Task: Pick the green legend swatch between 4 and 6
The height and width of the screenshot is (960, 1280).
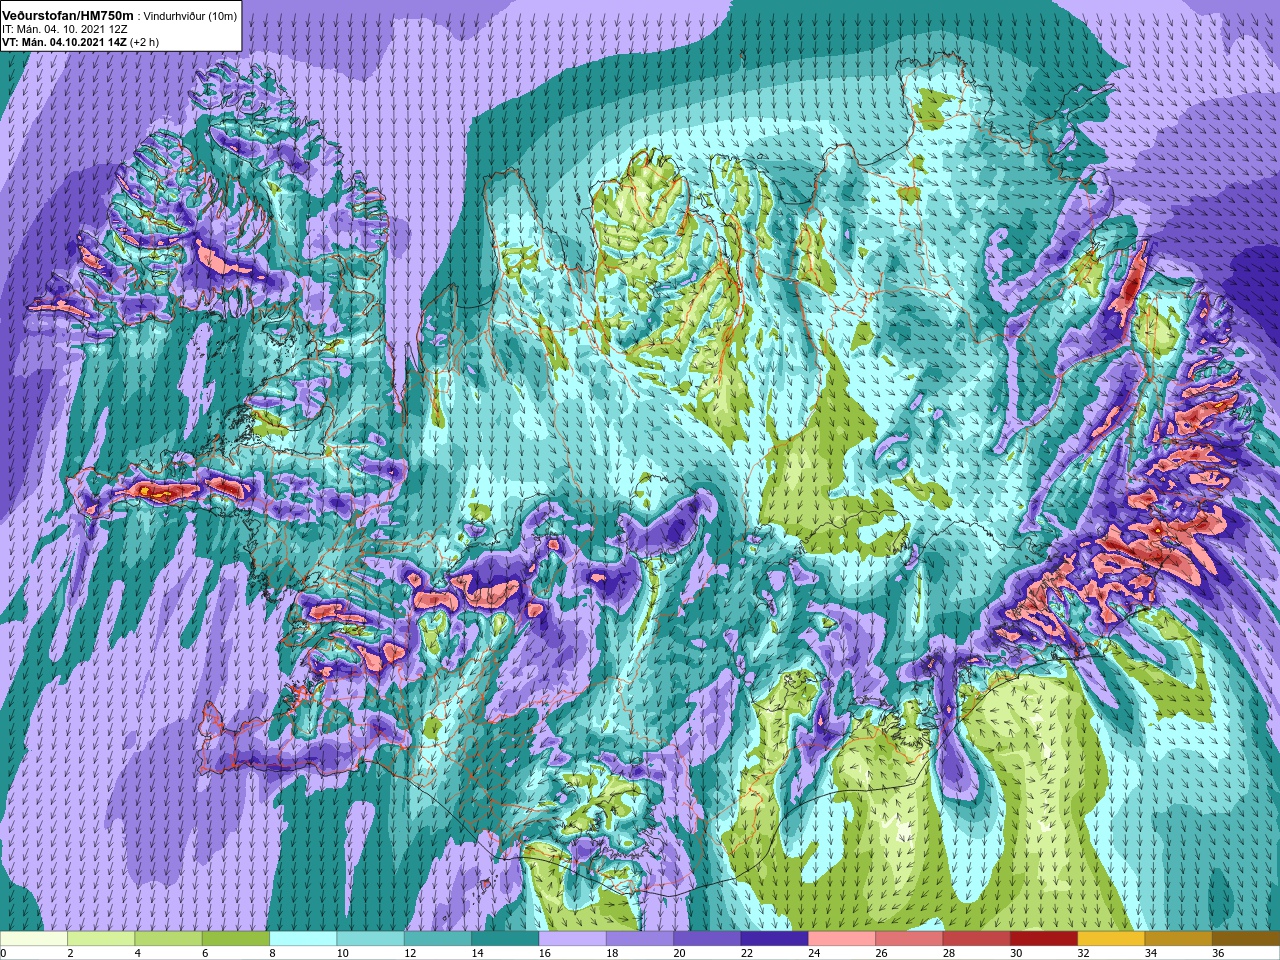Action: (x=168, y=939)
